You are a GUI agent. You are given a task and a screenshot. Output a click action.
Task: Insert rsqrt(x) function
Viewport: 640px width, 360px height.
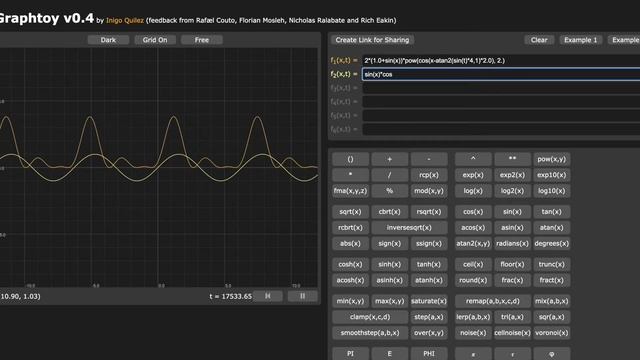click(x=429, y=212)
